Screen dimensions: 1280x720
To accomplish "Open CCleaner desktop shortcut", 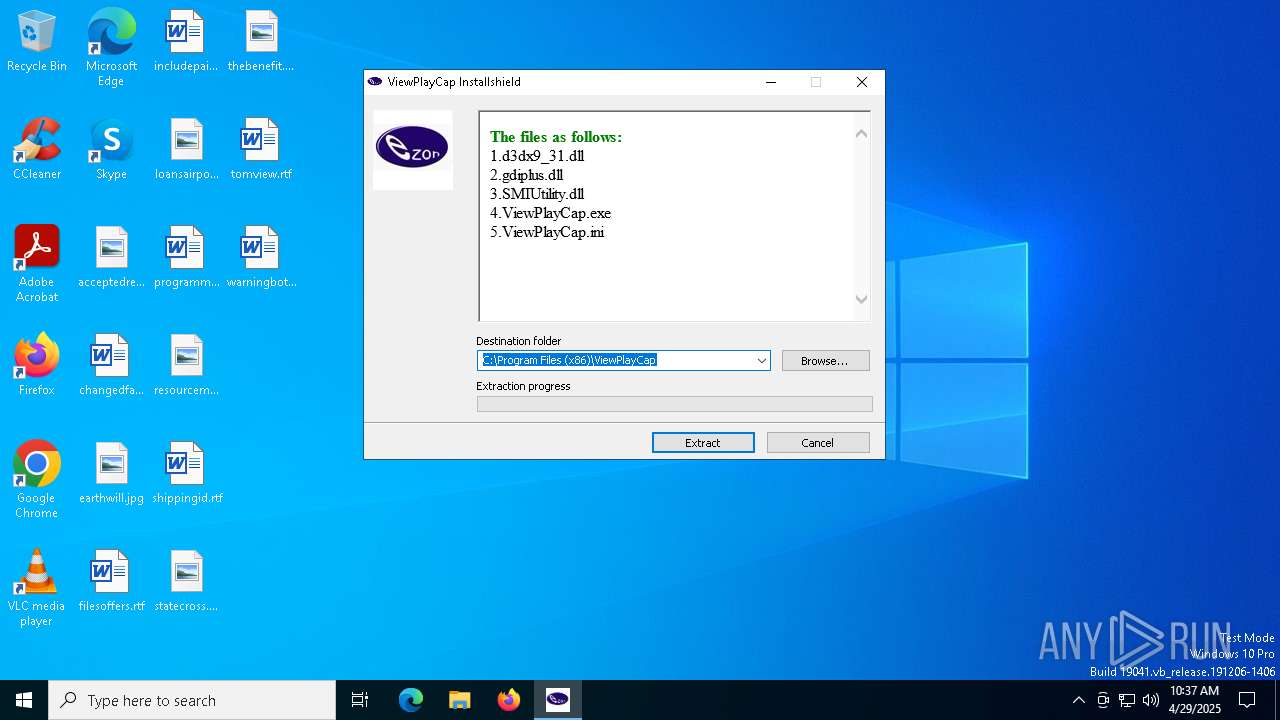I will click(37, 150).
